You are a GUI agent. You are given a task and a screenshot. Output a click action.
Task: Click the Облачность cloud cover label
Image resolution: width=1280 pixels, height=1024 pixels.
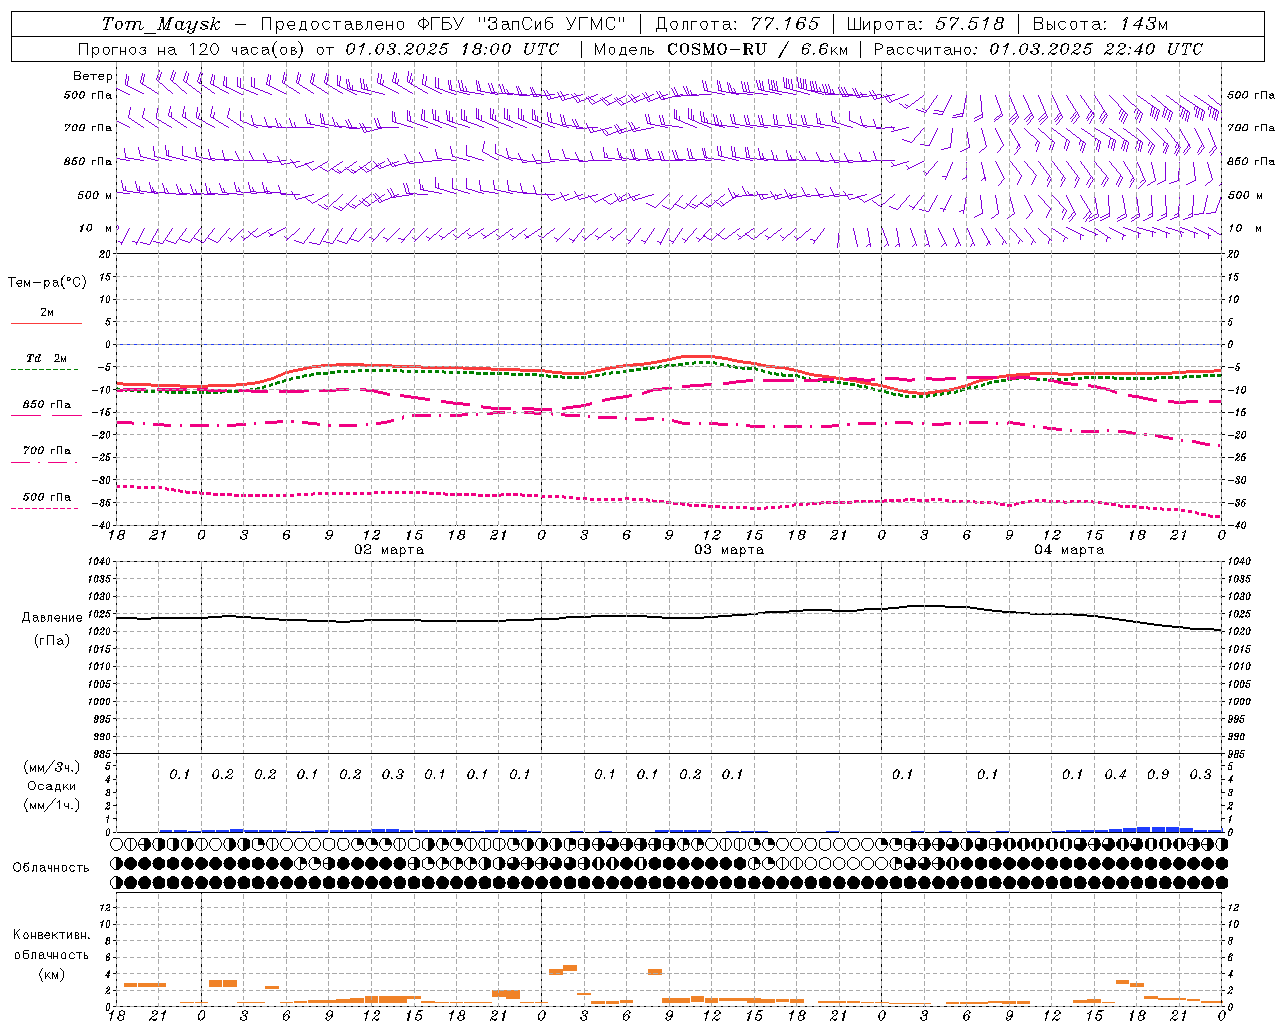tap(51, 867)
